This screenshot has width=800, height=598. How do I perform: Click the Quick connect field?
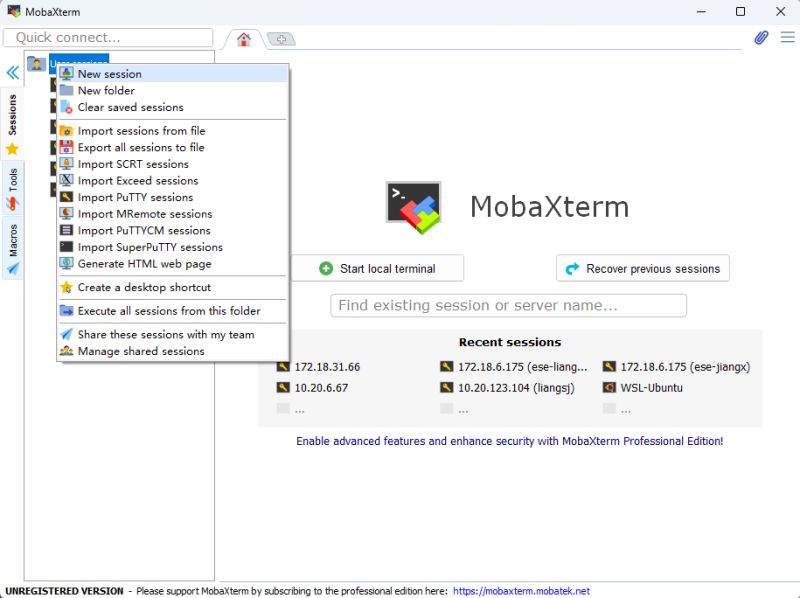108,38
